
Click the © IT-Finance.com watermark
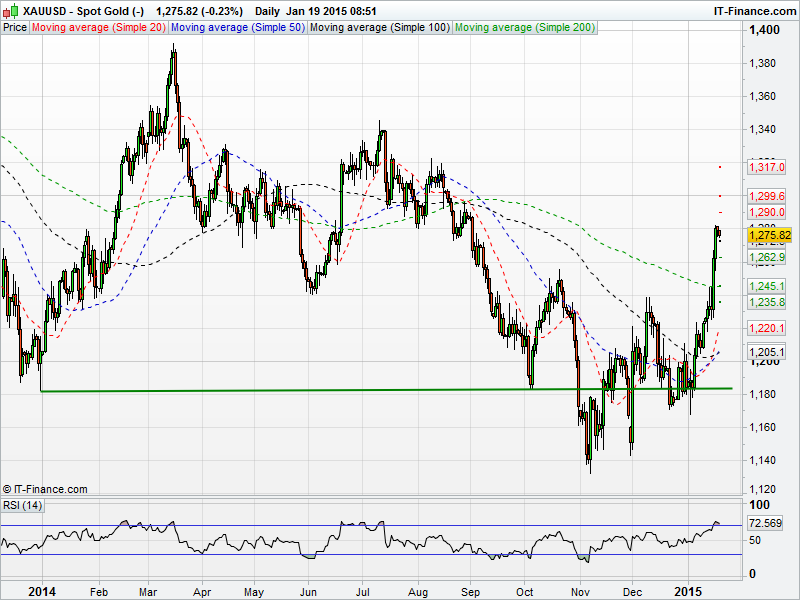(x=46, y=489)
